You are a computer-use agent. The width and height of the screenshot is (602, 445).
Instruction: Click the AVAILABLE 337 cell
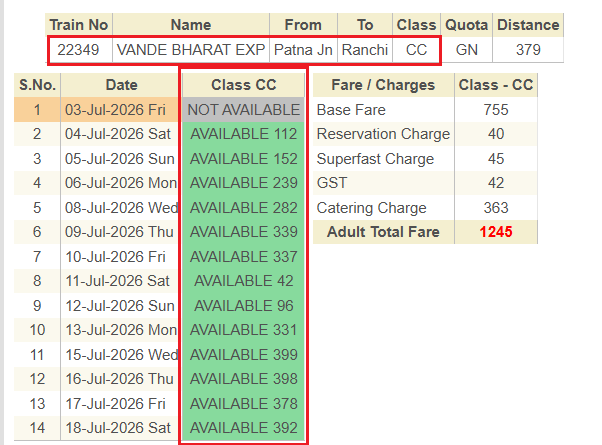point(243,256)
